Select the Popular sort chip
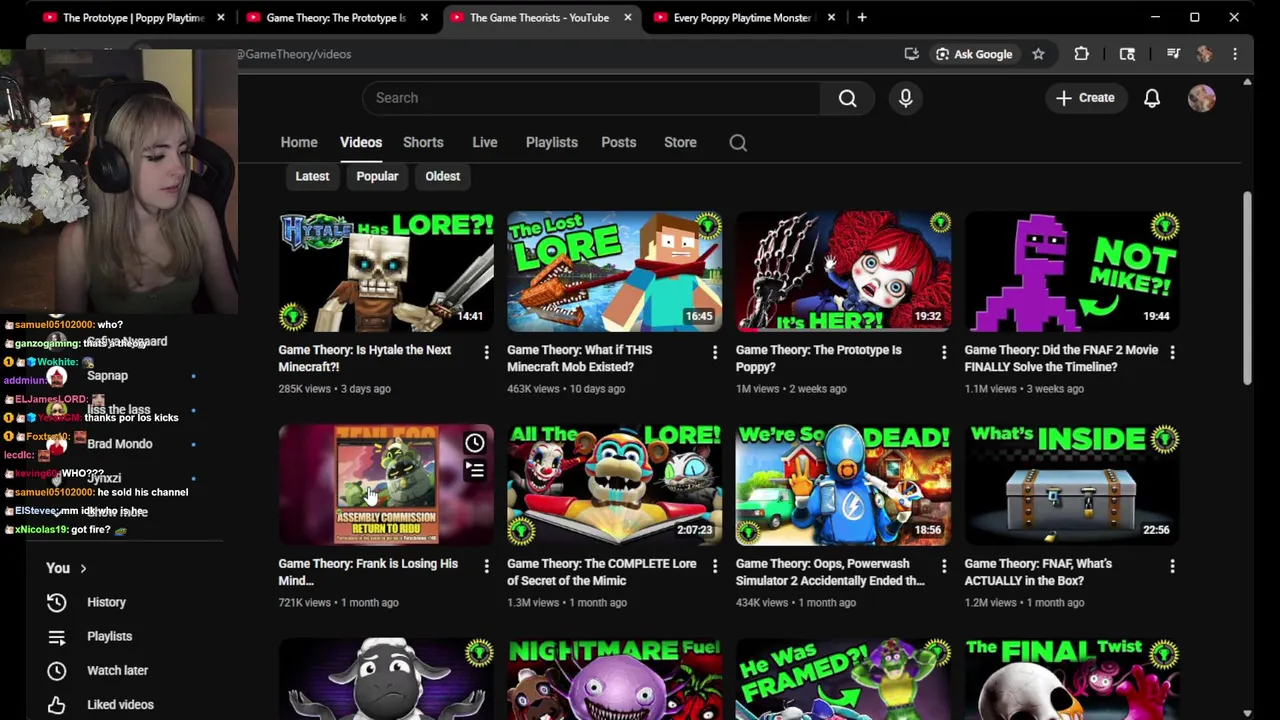 [x=377, y=176]
